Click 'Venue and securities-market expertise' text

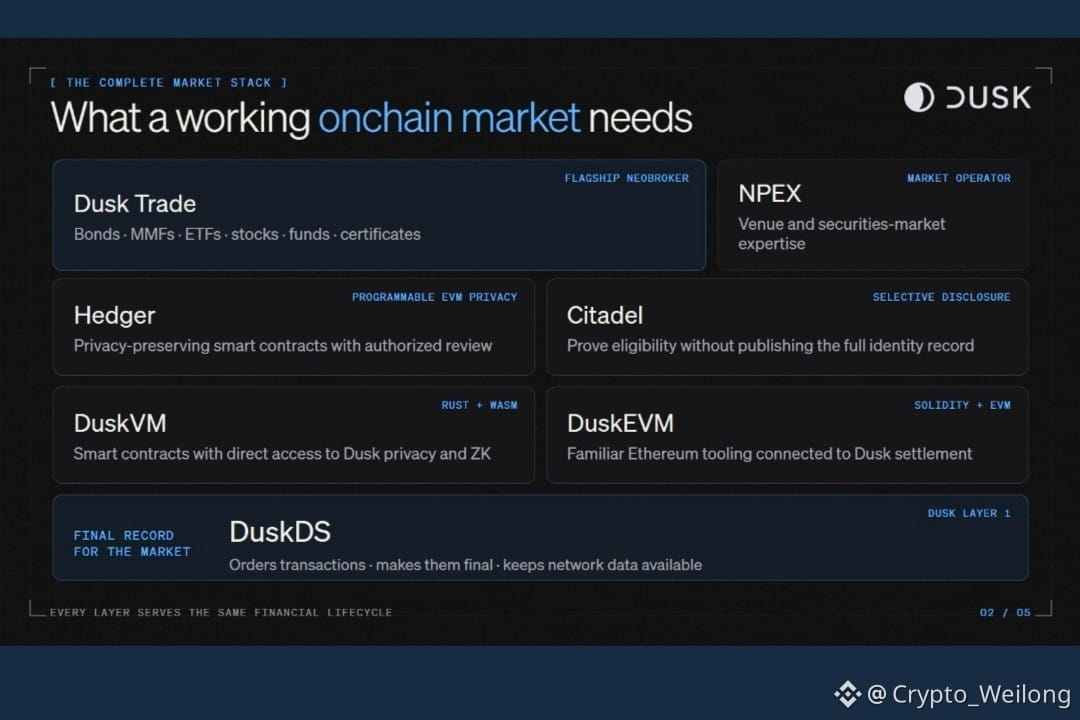(842, 234)
